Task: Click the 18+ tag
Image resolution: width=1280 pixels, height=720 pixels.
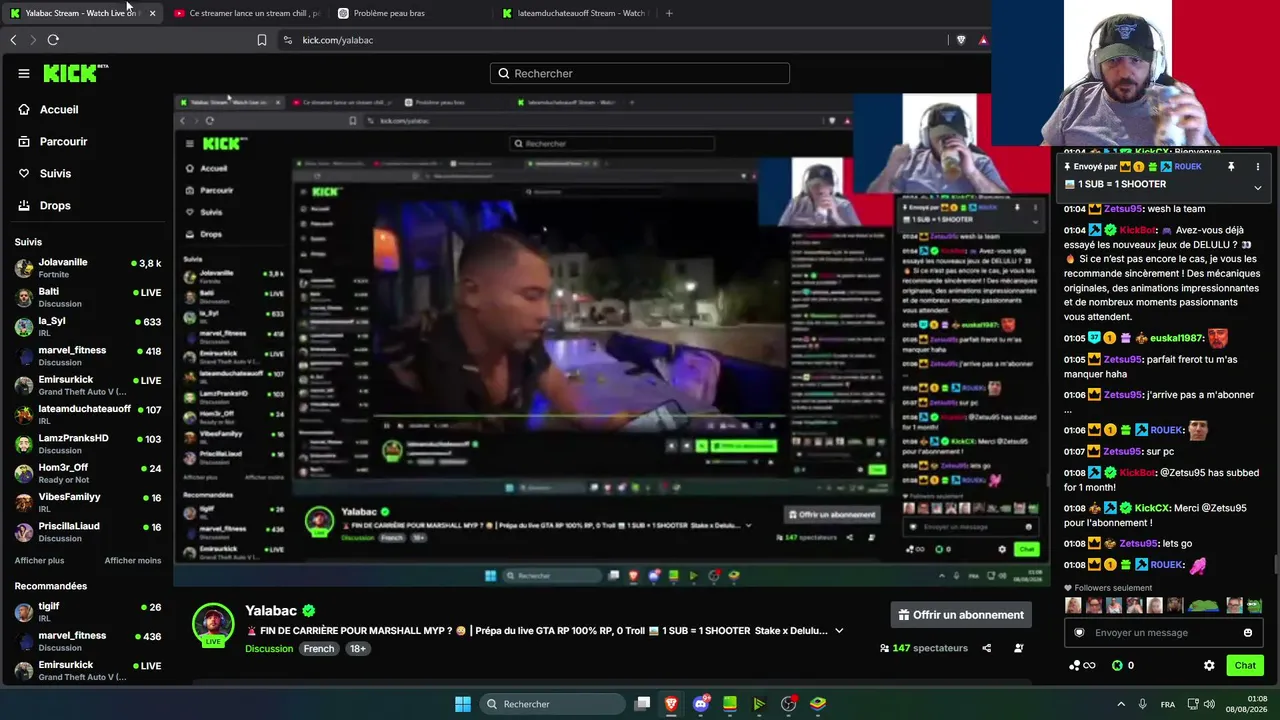Action: (358, 649)
